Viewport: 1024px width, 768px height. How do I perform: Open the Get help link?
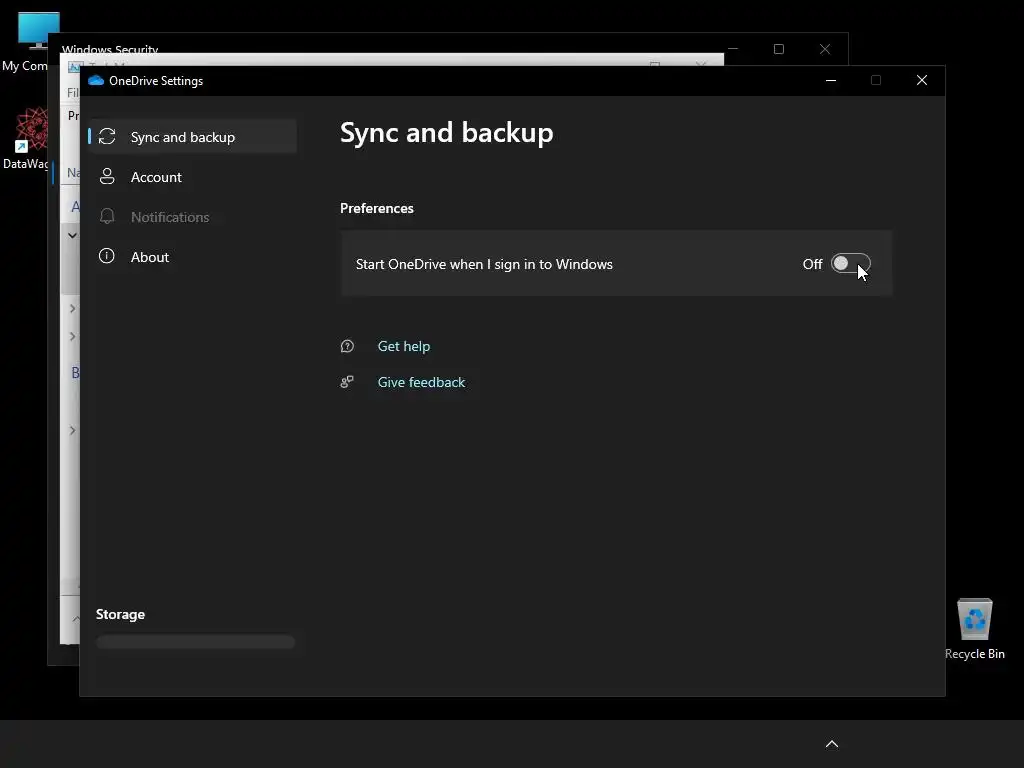coord(403,346)
